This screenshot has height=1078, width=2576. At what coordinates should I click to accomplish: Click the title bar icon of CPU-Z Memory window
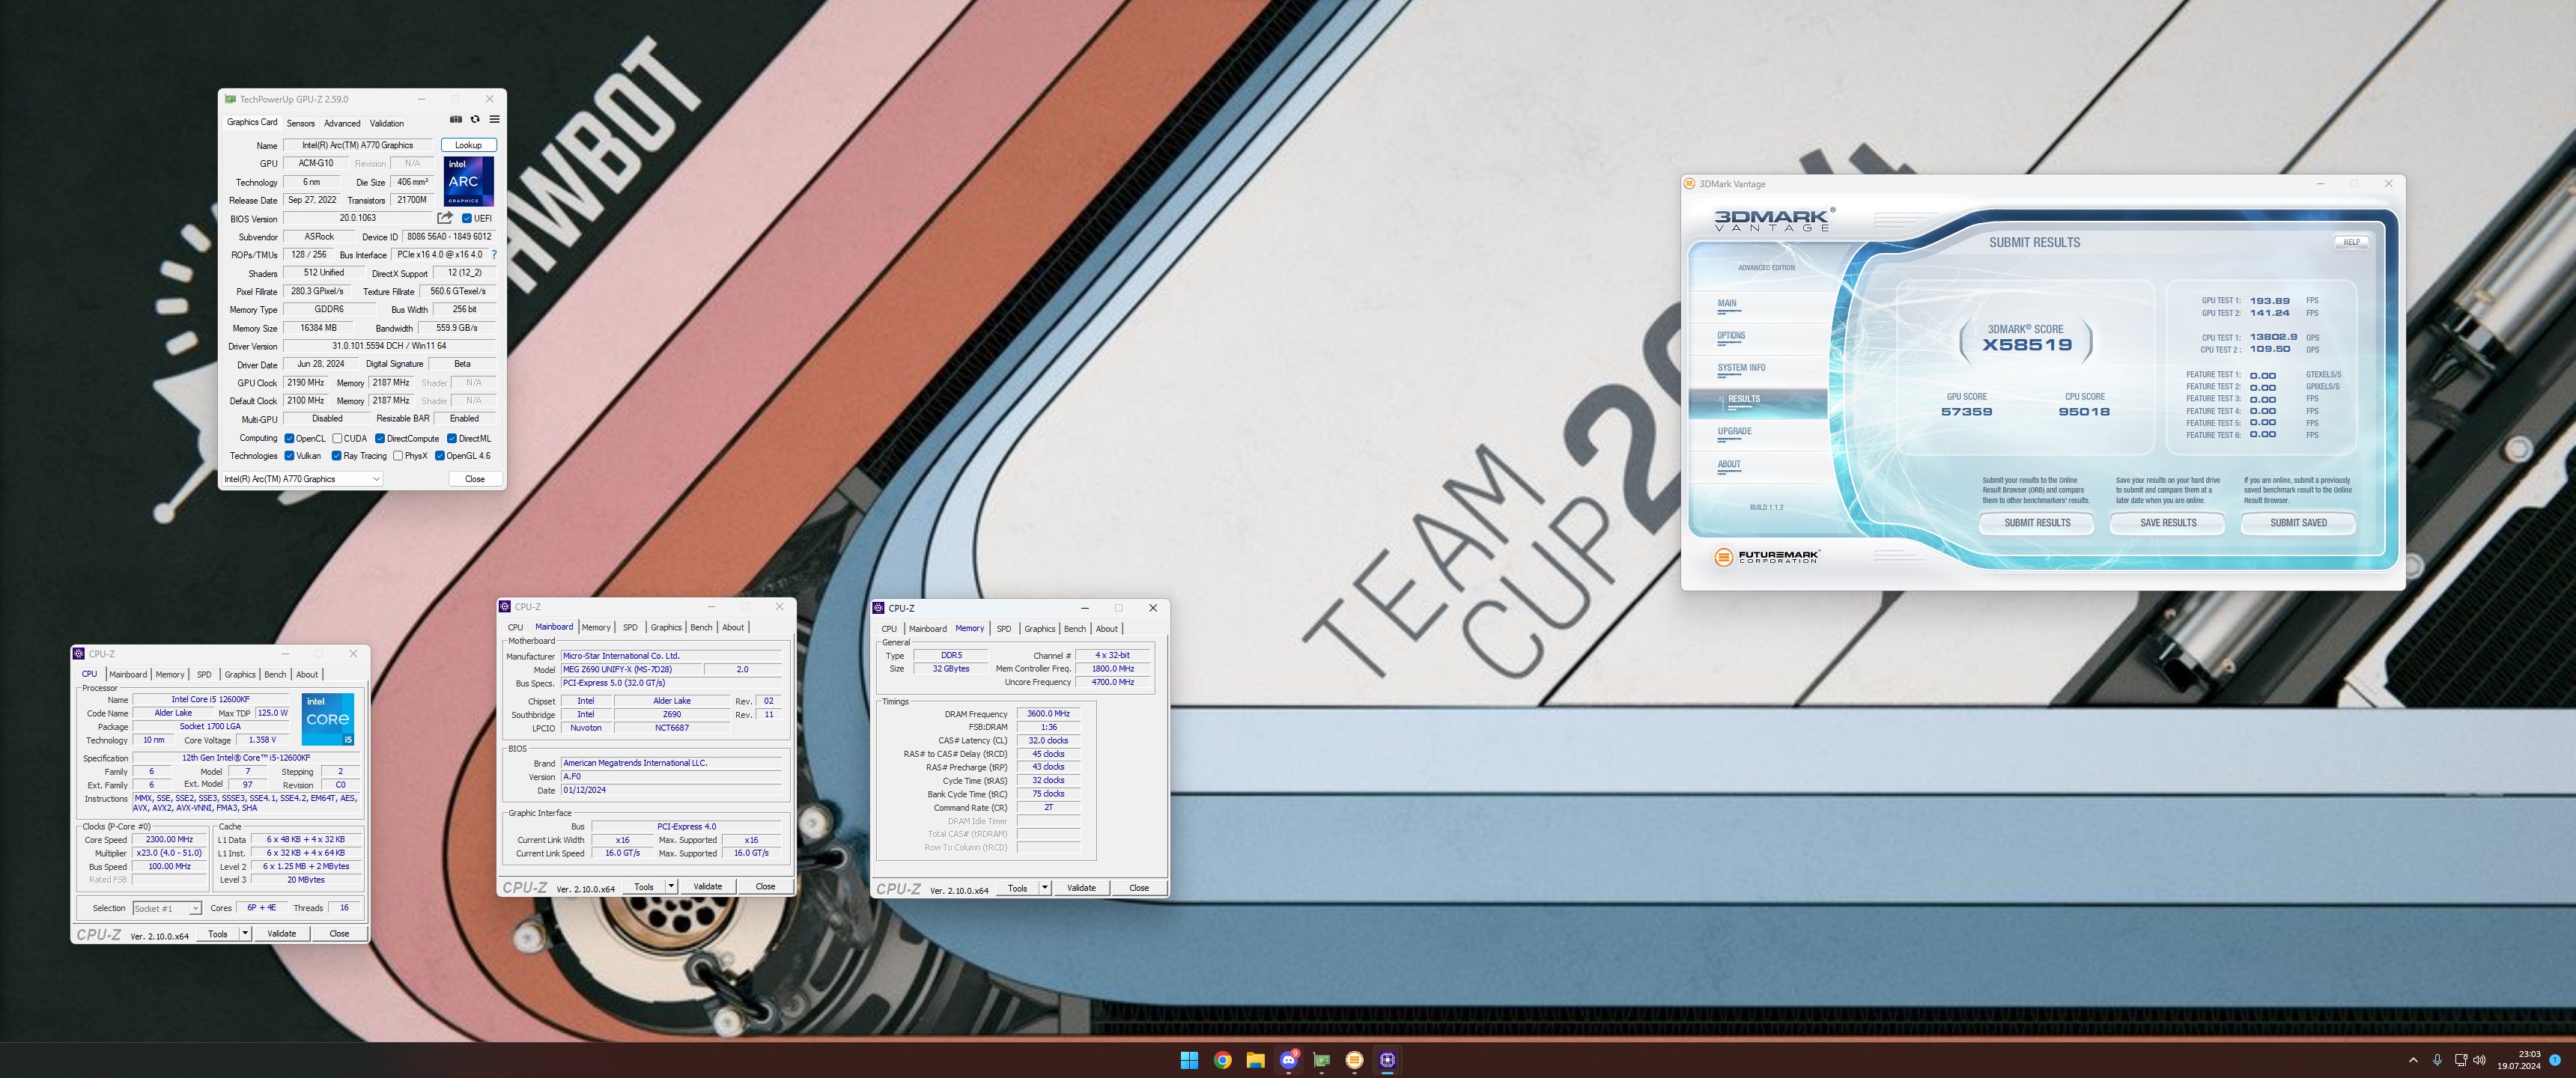pos(879,608)
